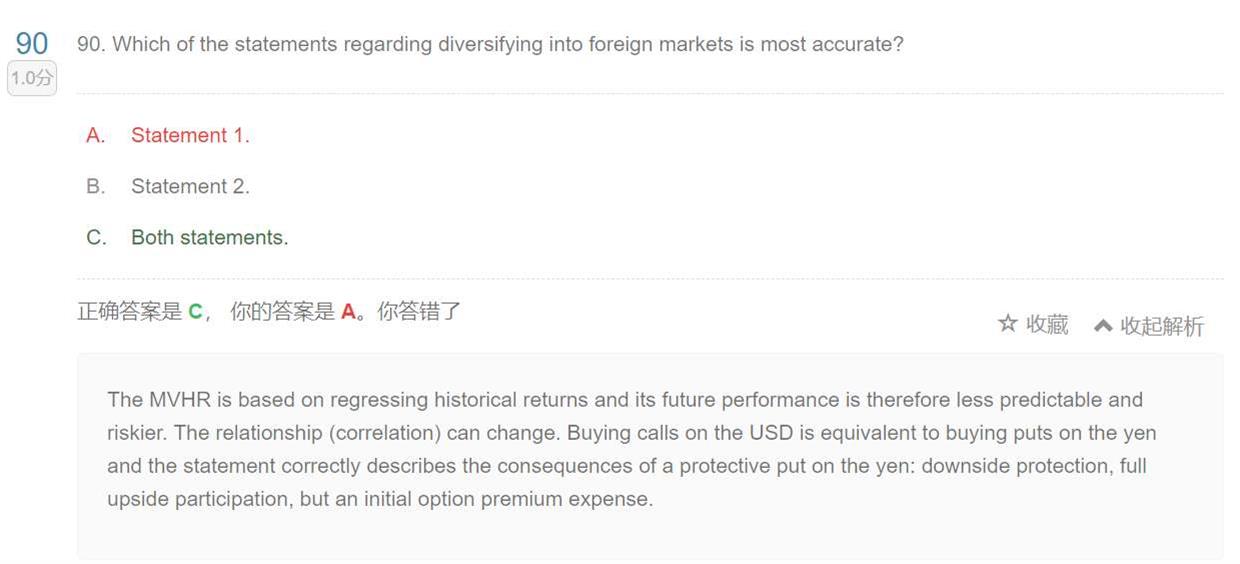The image size is (1240, 564).
Task: Click the question text about foreign markets
Action: pyautogui.click(x=490, y=45)
